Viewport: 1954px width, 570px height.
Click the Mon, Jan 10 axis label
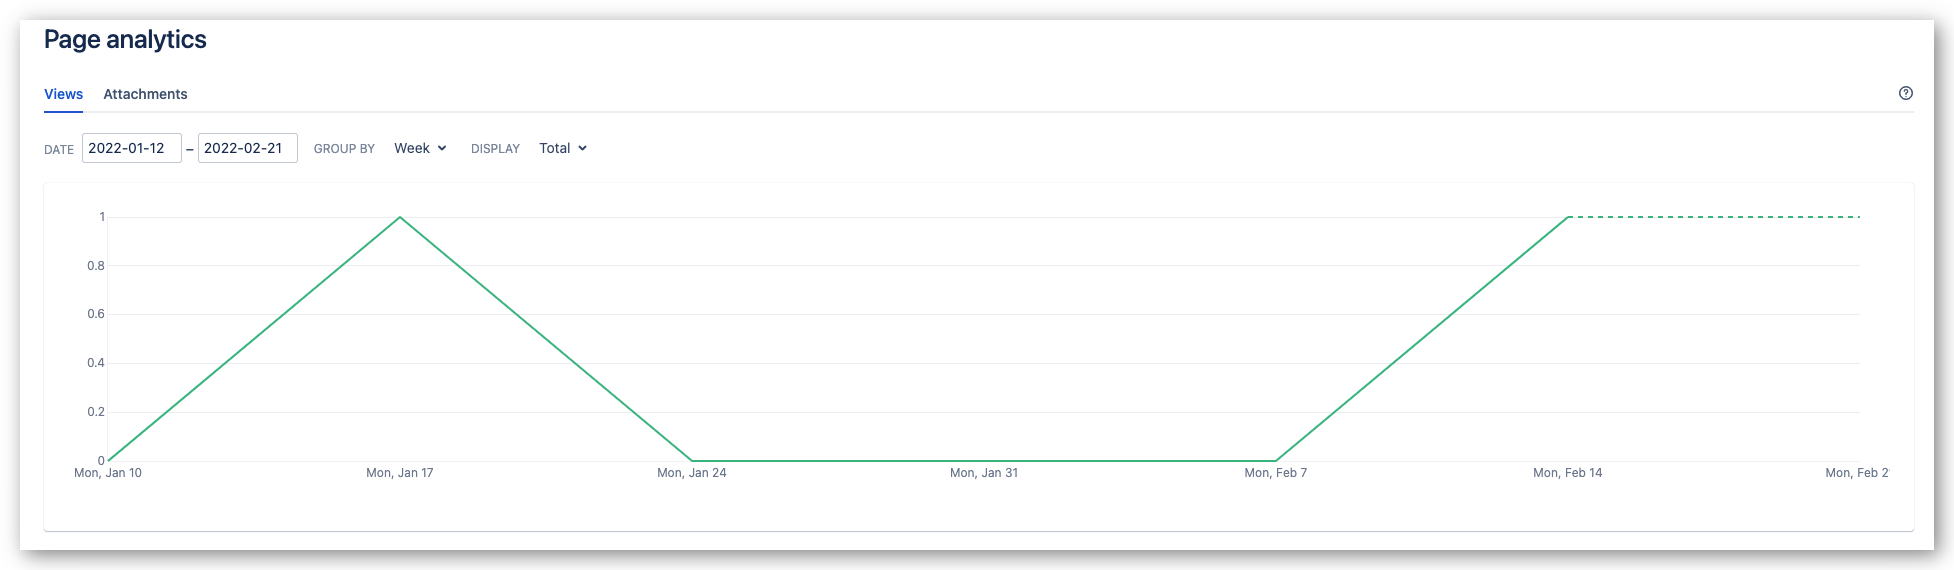click(x=108, y=473)
